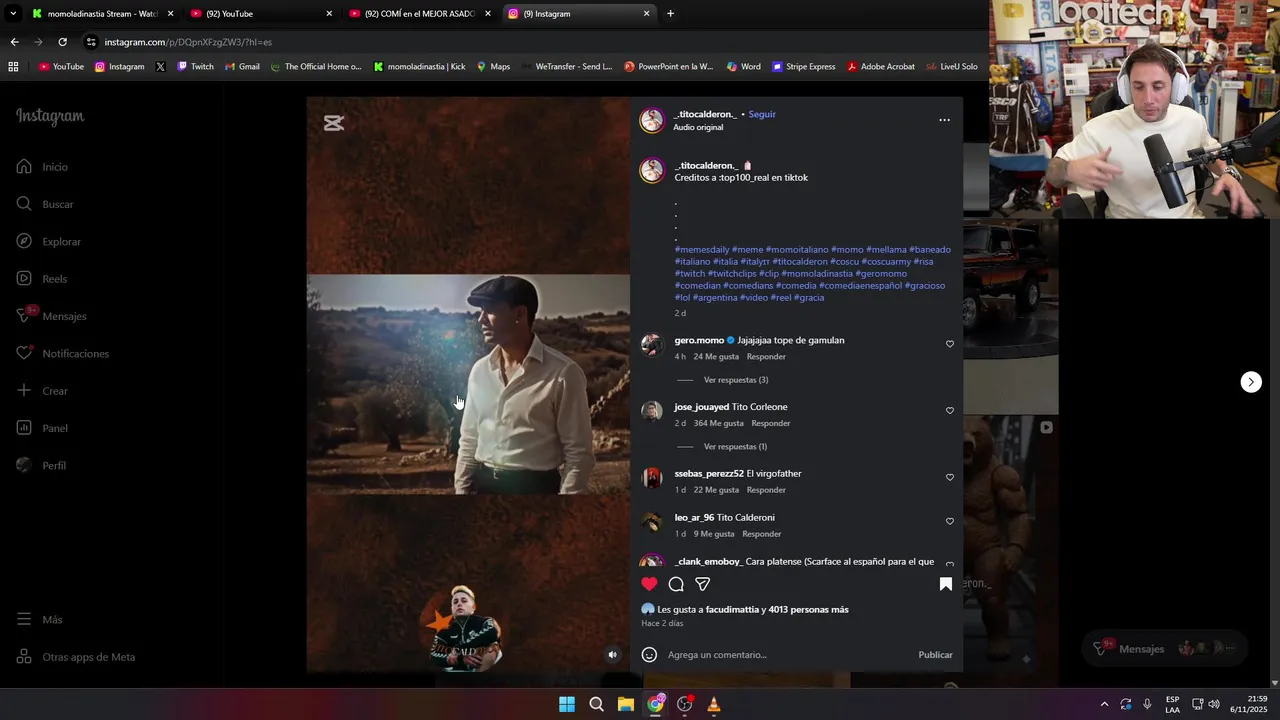Click Responder on jose_jouayed comment
Viewport: 1280px width, 720px height.
tap(771, 424)
